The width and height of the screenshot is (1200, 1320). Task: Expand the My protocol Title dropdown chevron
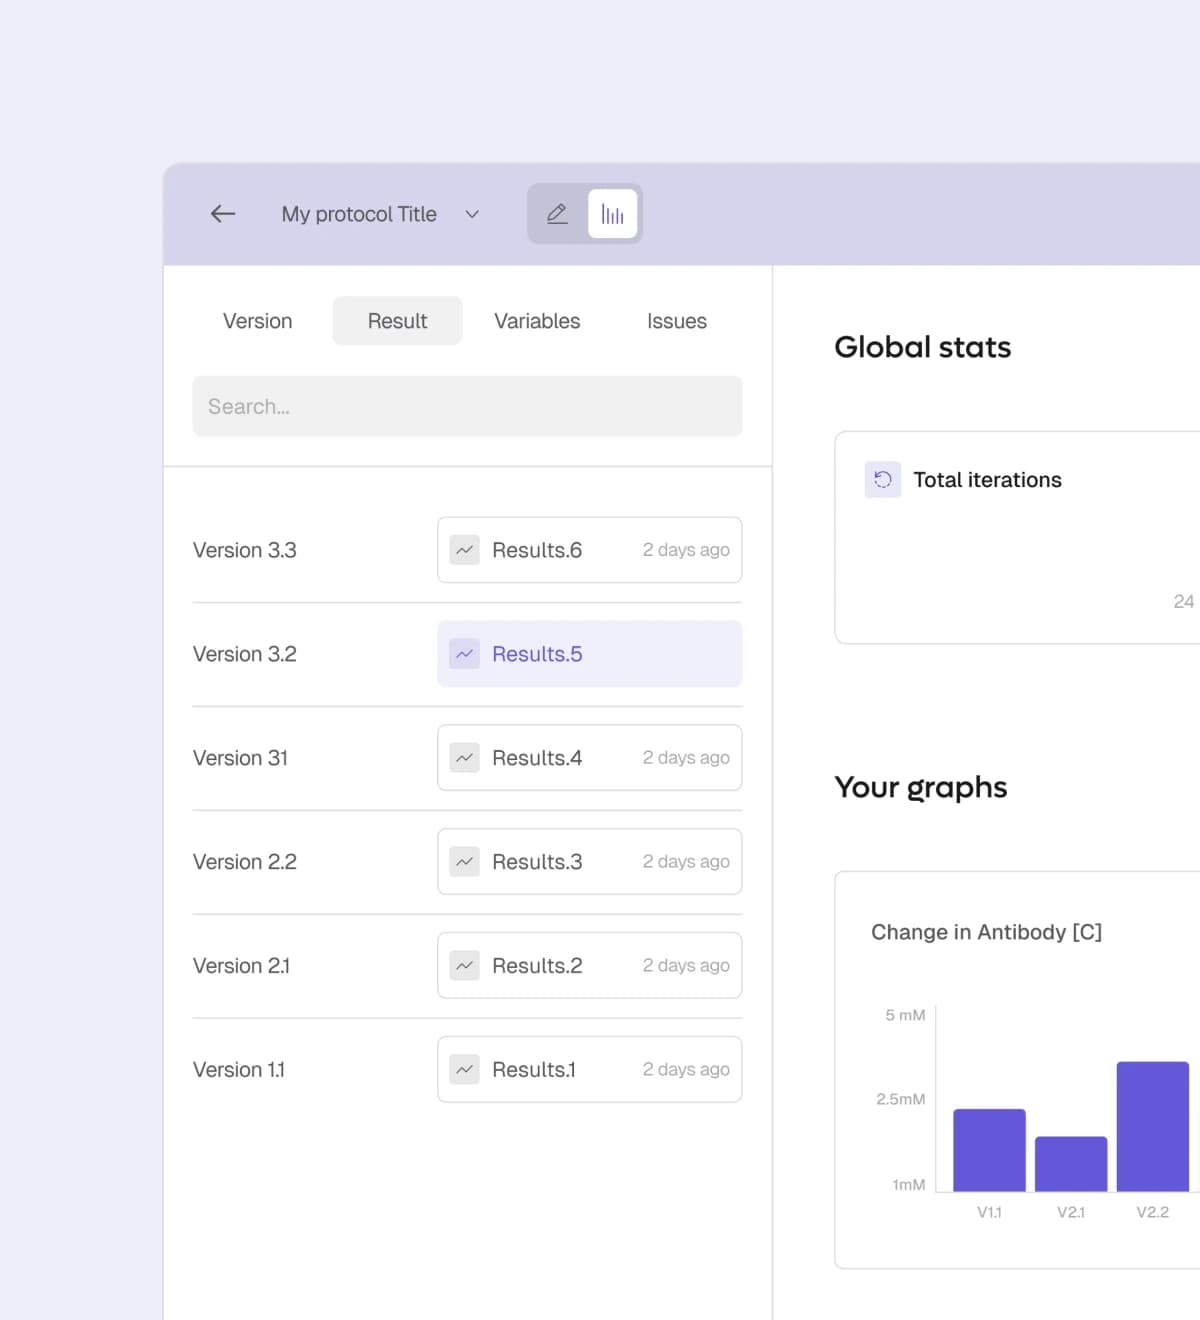pos(472,214)
